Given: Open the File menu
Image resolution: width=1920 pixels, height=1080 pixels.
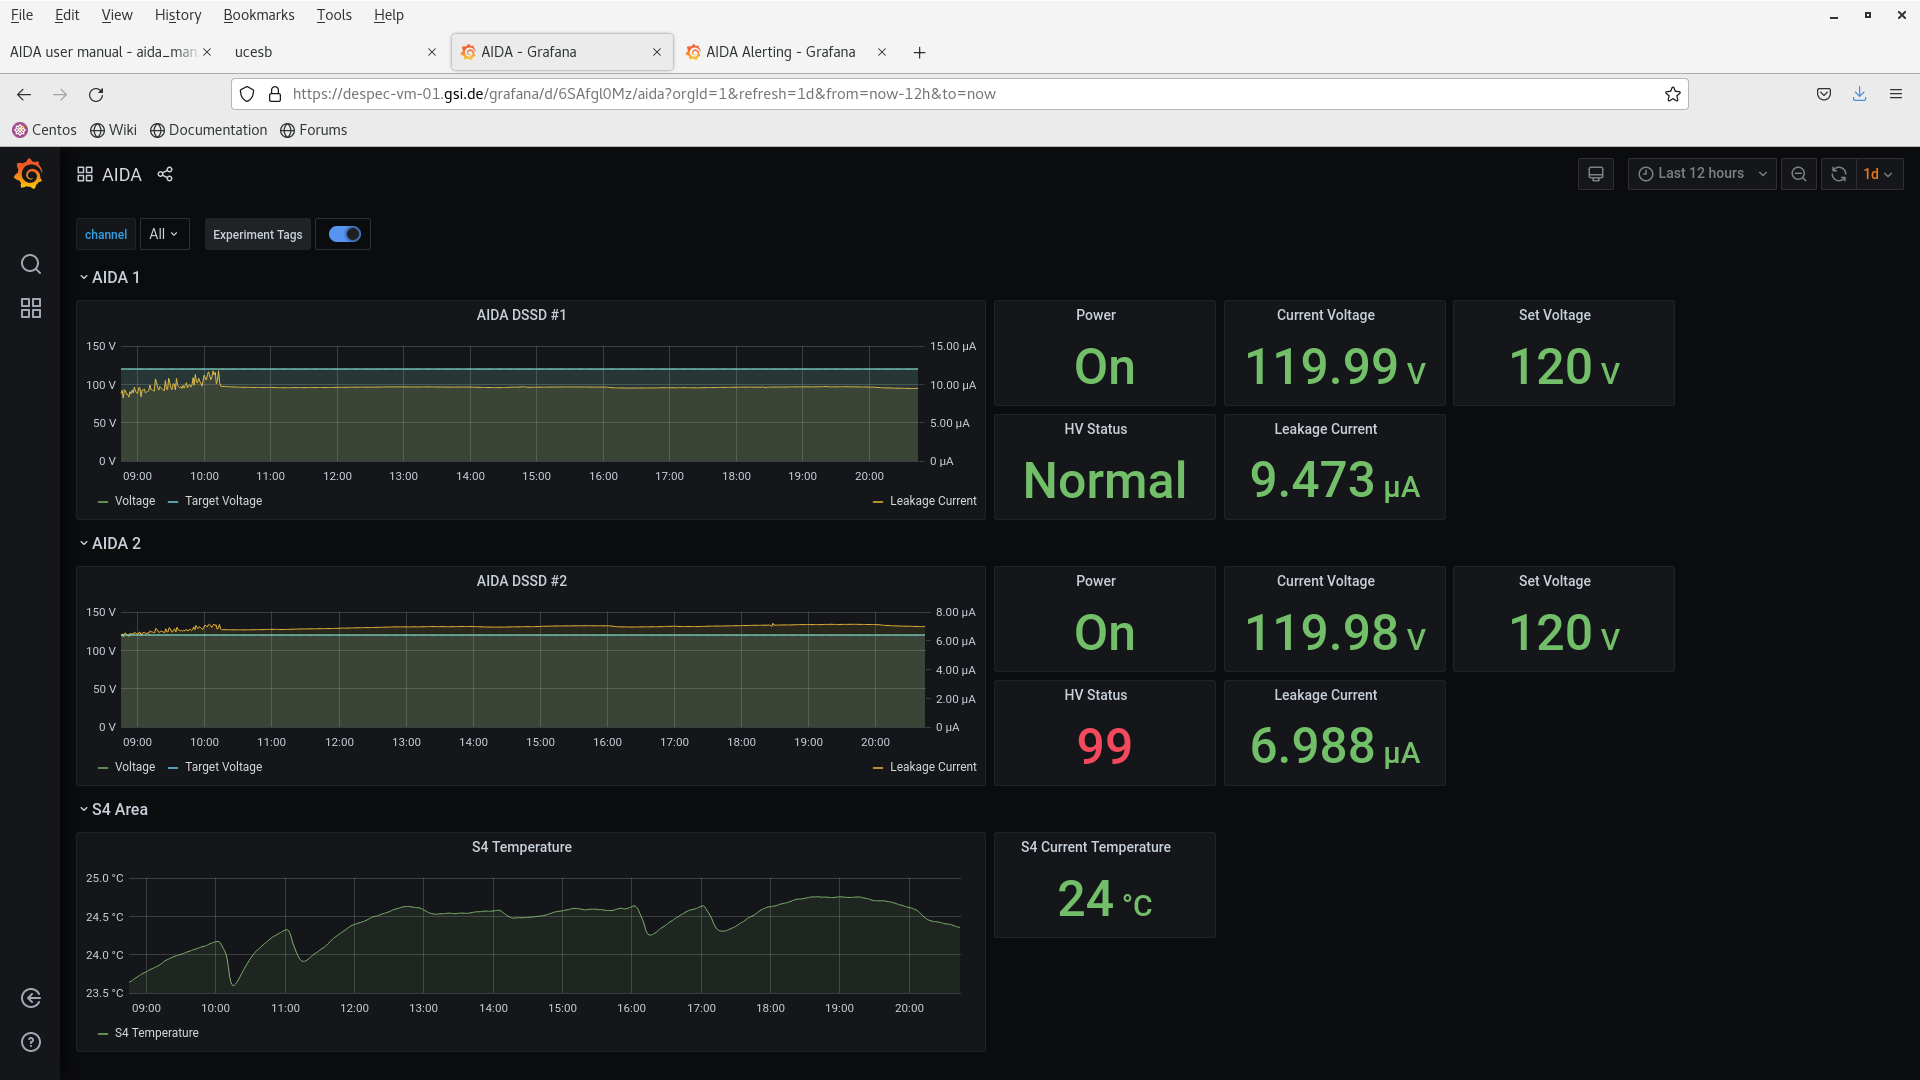Looking at the screenshot, I should coord(22,15).
